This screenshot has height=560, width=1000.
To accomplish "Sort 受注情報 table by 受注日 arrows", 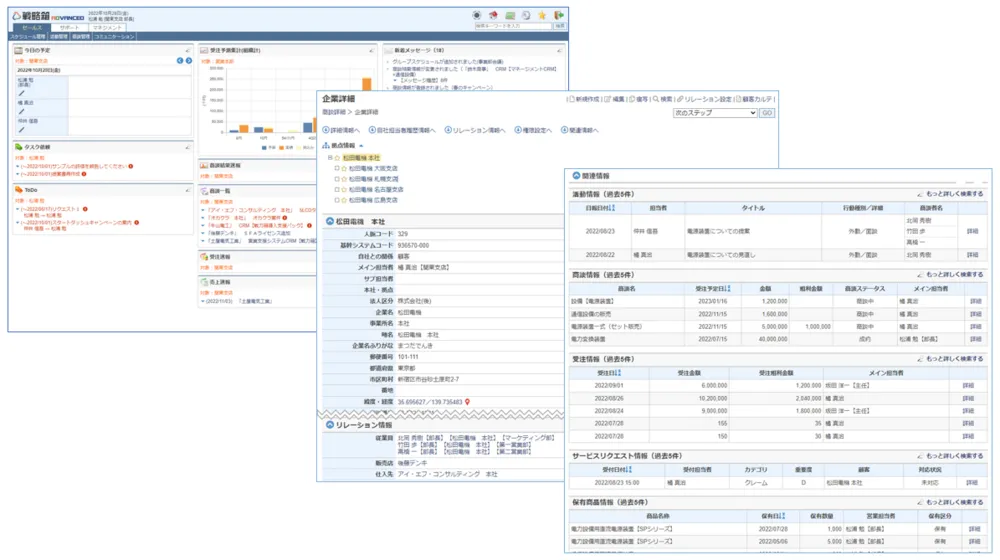I will point(618,373).
